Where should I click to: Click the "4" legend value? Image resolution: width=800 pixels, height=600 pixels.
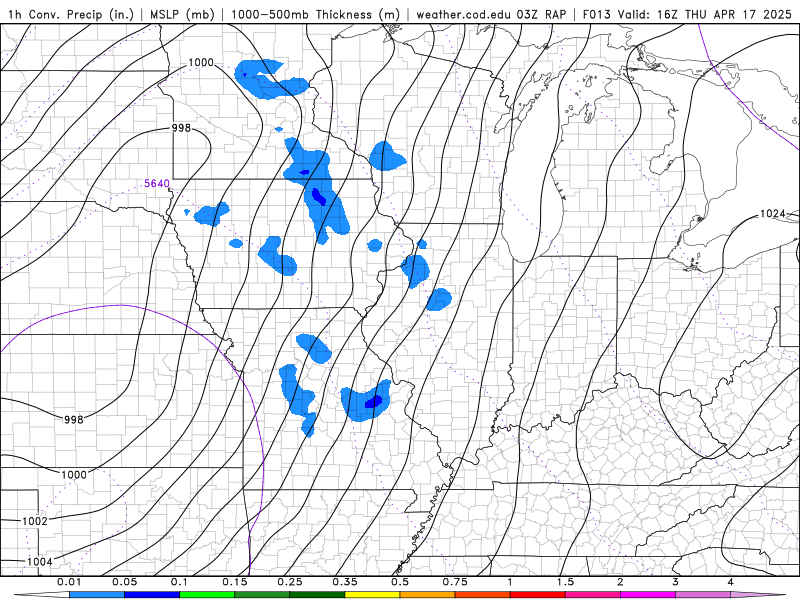click(731, 582)
